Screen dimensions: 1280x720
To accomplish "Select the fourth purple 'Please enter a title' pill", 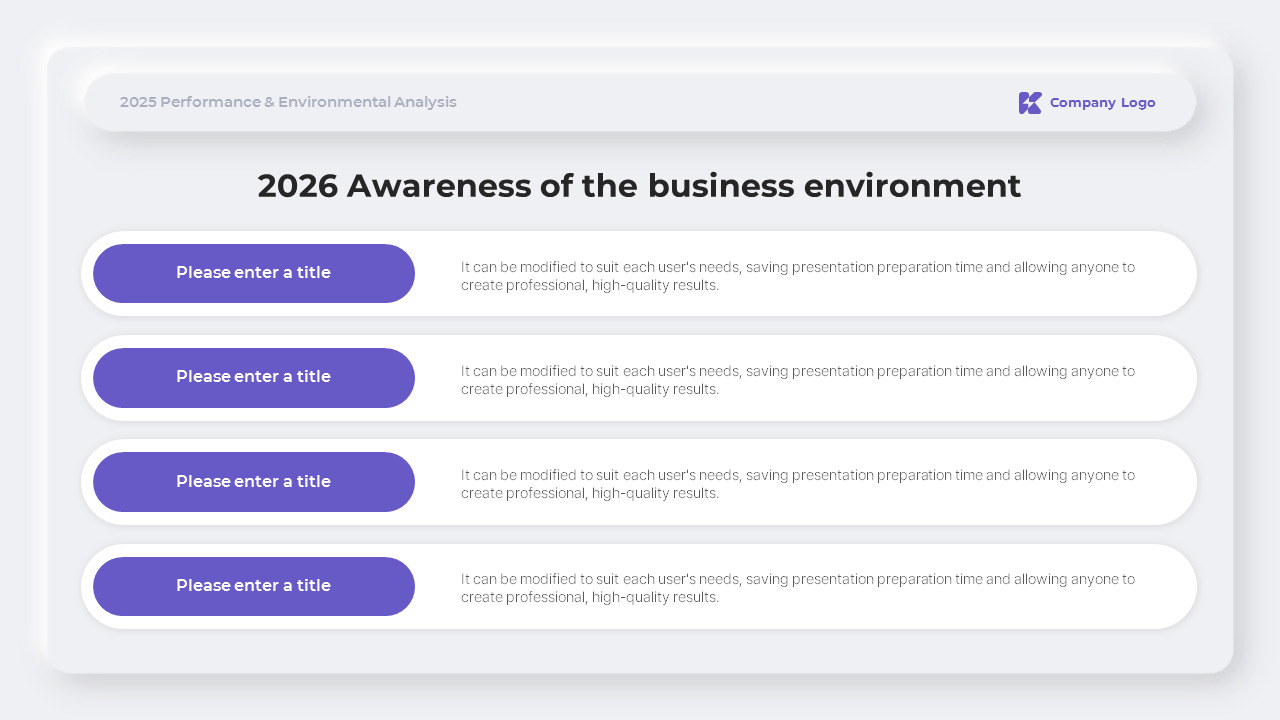I will pyautogui.click(x=254, y=586).
